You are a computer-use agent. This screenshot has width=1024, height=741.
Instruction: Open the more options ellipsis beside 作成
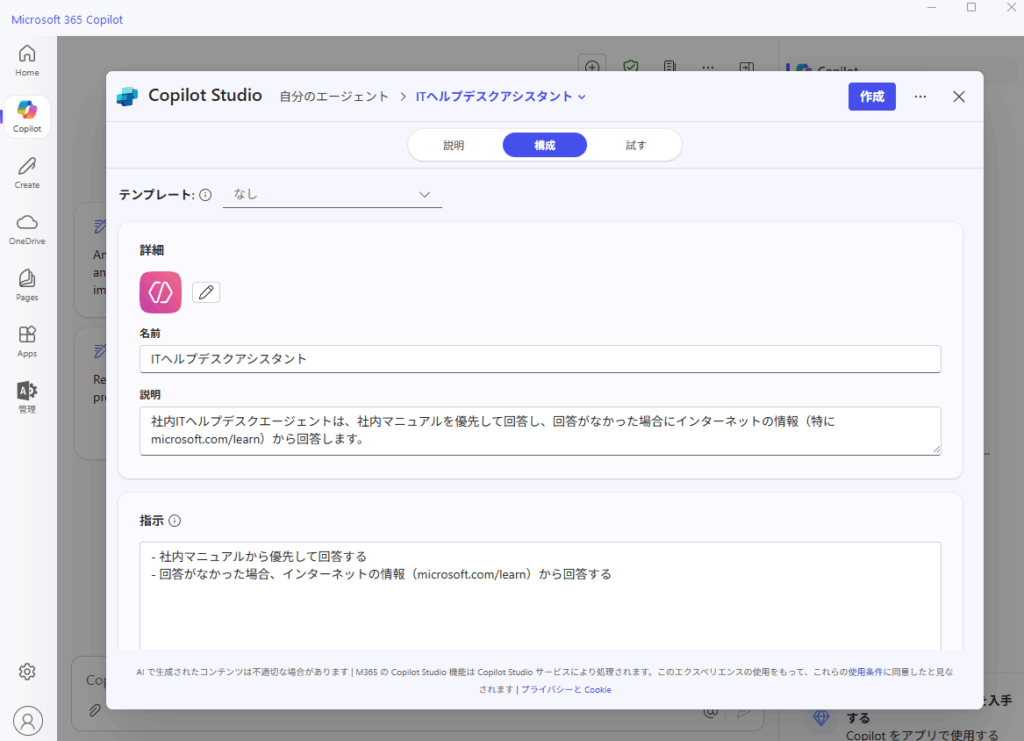click(x=920, y=97)
